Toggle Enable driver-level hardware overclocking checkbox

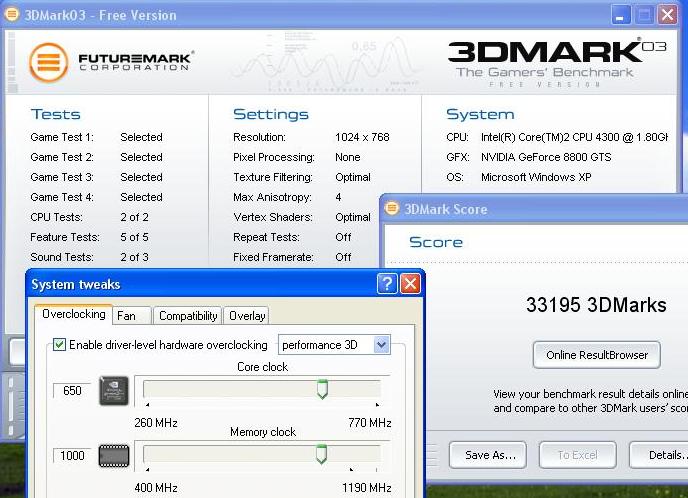(x=59, y=344)
